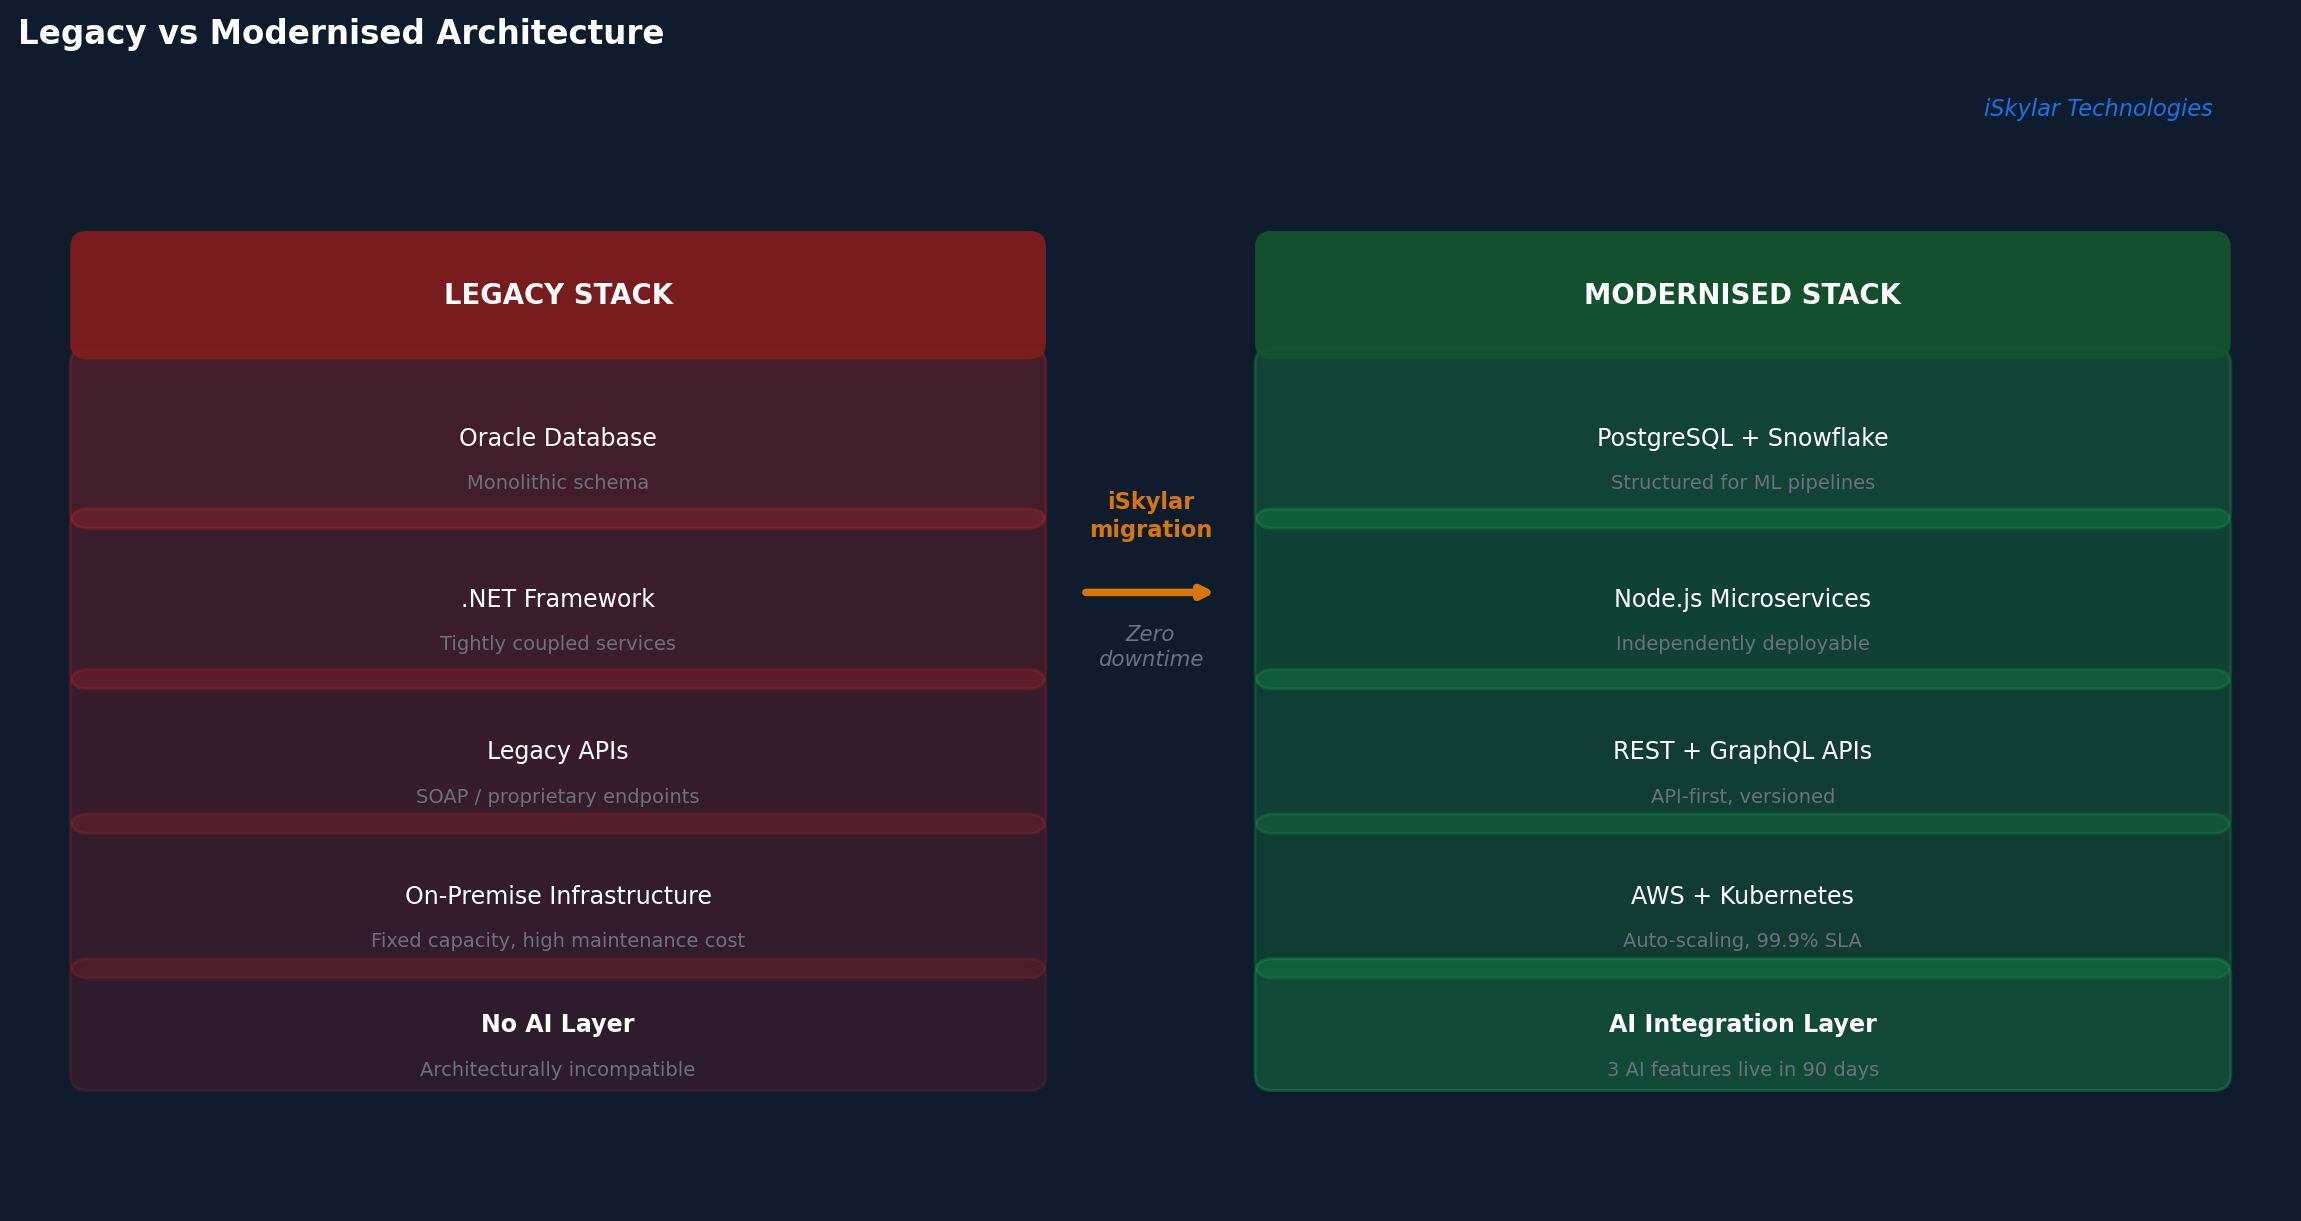Click 'Oracle Database' text
Viewport: 2301px width, 1221px height.
tap(558, 438)
